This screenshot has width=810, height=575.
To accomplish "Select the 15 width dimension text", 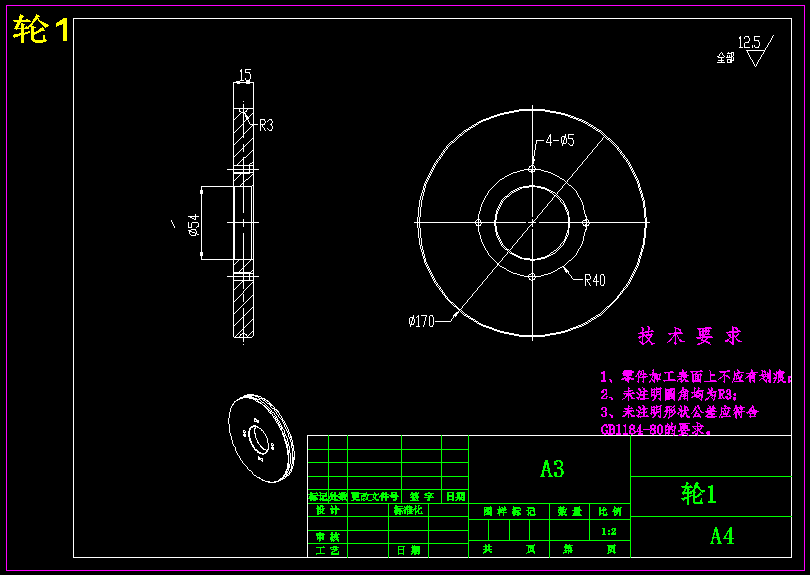I will pyautogui.click(x=245, y=75).
